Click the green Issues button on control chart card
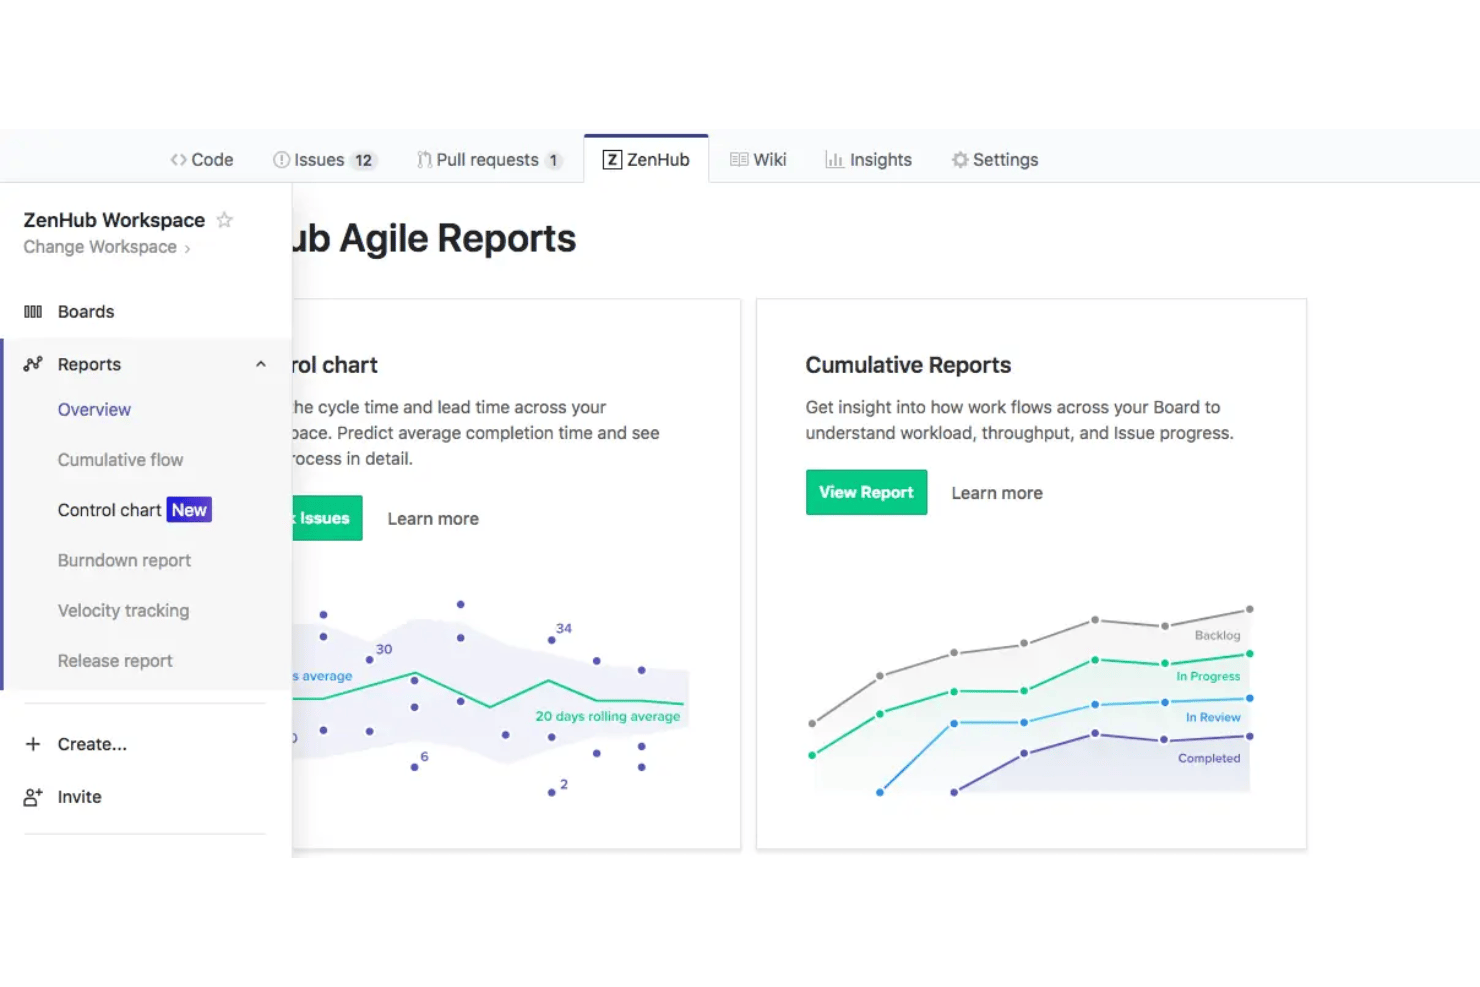This screenshot has height=987, width=1480. [327, 518]
